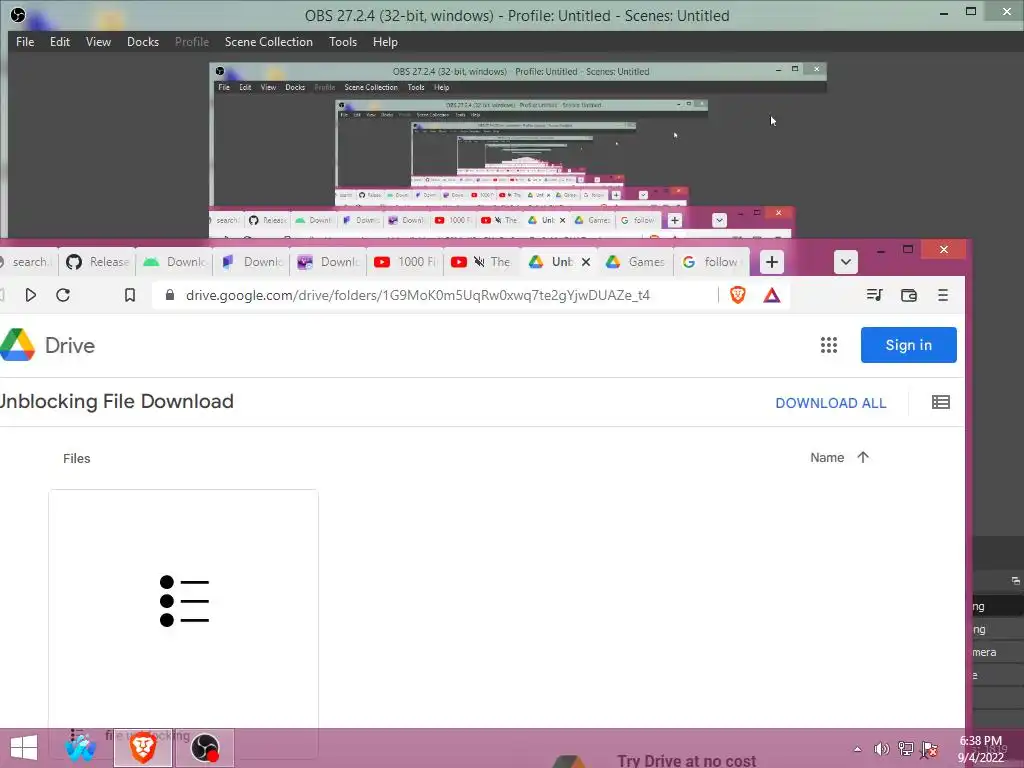This screenshot has width=1024, height=768.
Task: Click the Try Drive at no cost banner
Action: coord(686,761)
